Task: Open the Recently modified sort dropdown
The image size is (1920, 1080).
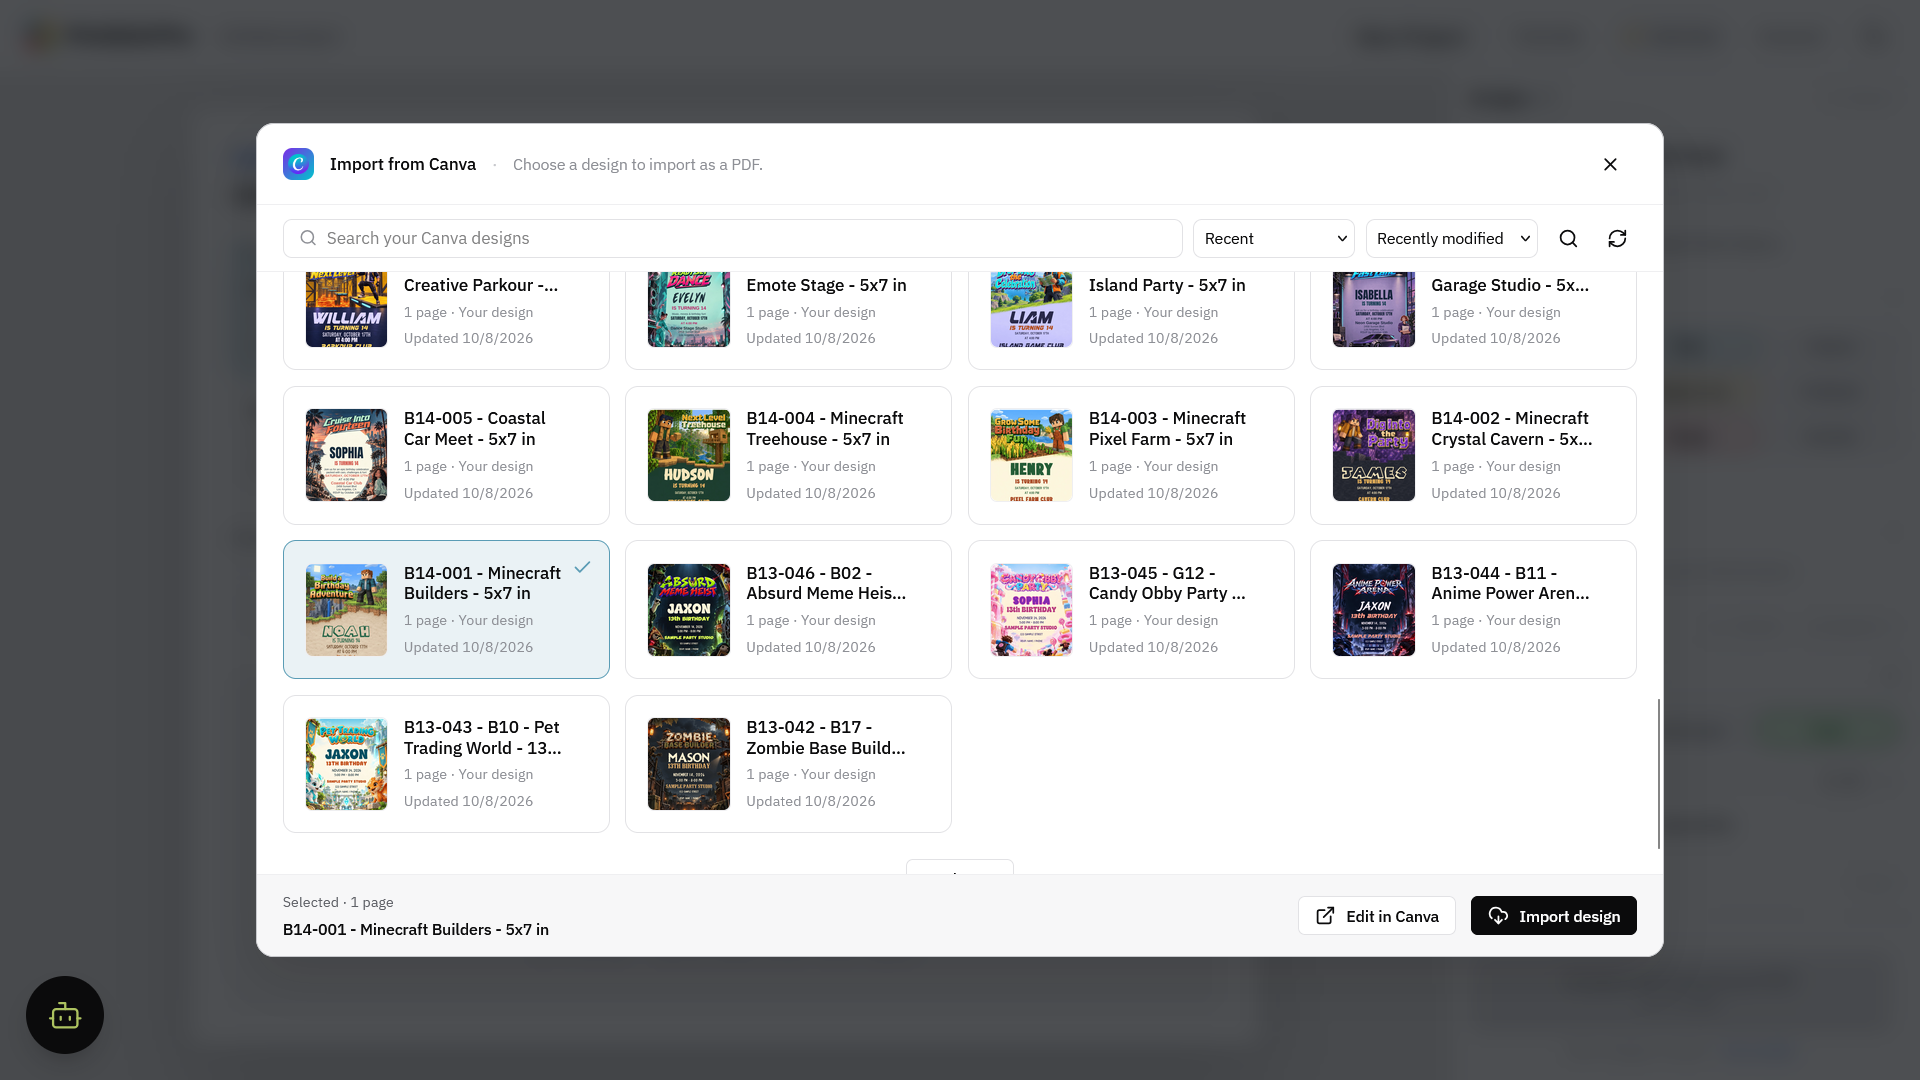Action: pos(1451,238)
